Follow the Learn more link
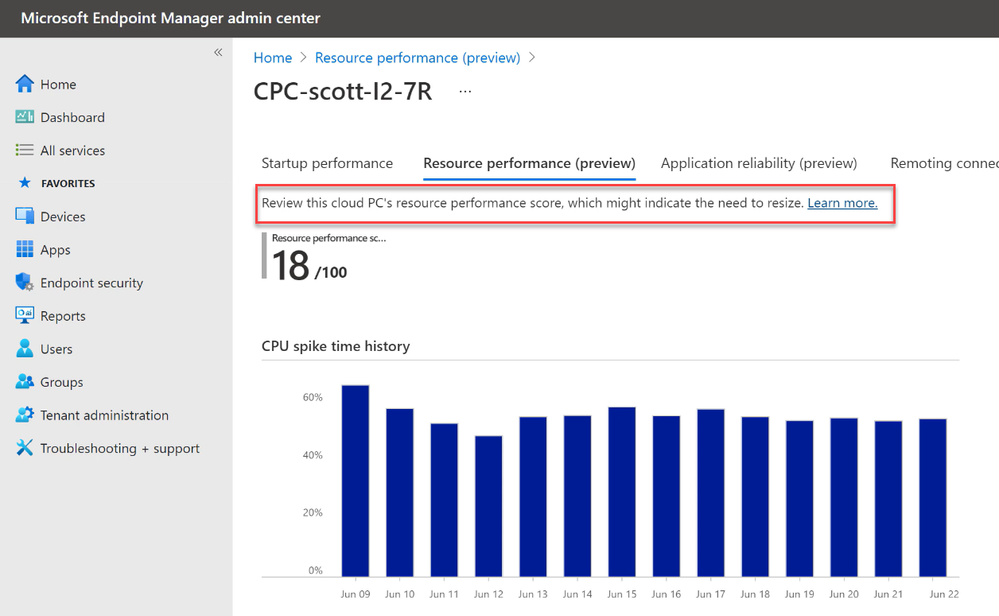 [x=842, y=203]
